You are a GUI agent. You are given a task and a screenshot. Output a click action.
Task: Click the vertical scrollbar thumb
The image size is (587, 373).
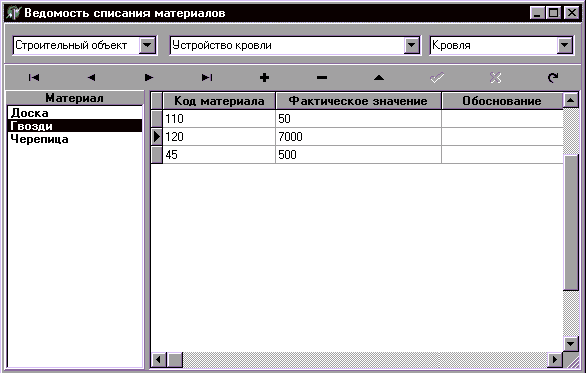571,222
